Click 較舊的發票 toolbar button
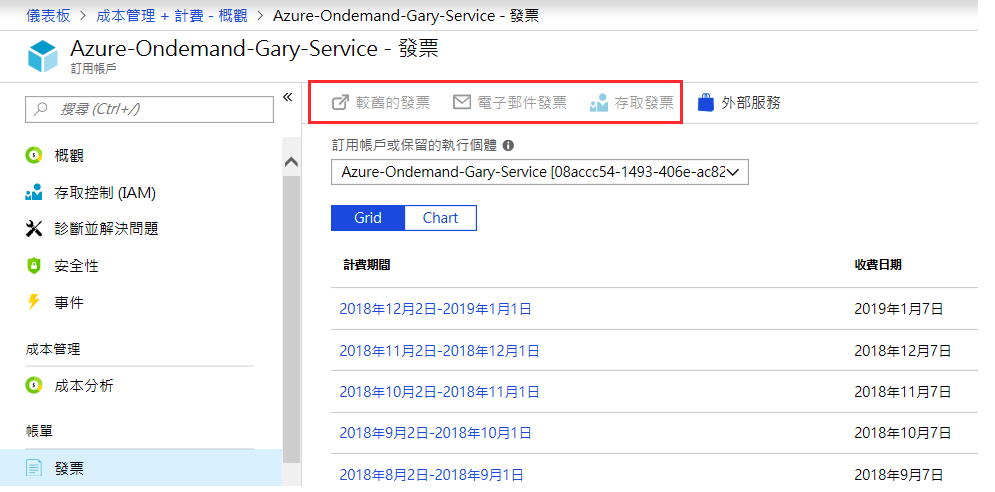995x492 pixels. pos(381,102)
